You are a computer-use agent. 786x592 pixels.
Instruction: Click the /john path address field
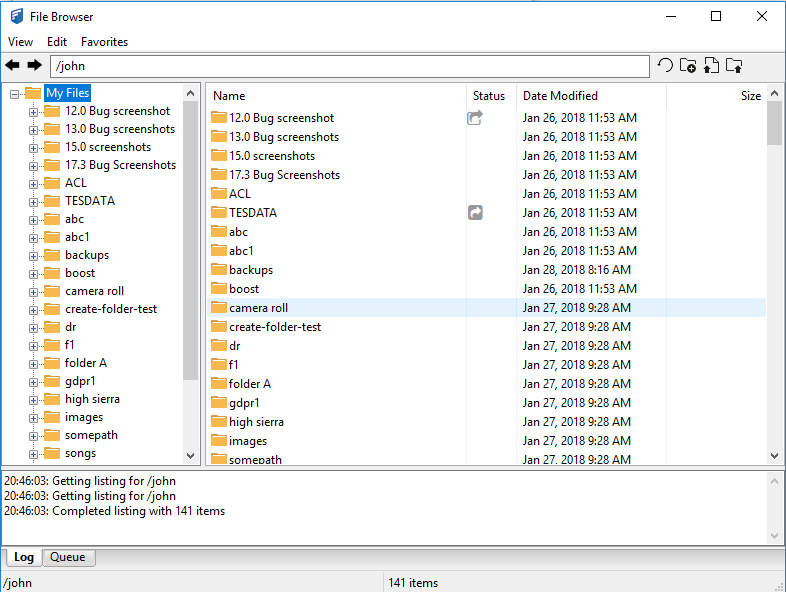350,66
